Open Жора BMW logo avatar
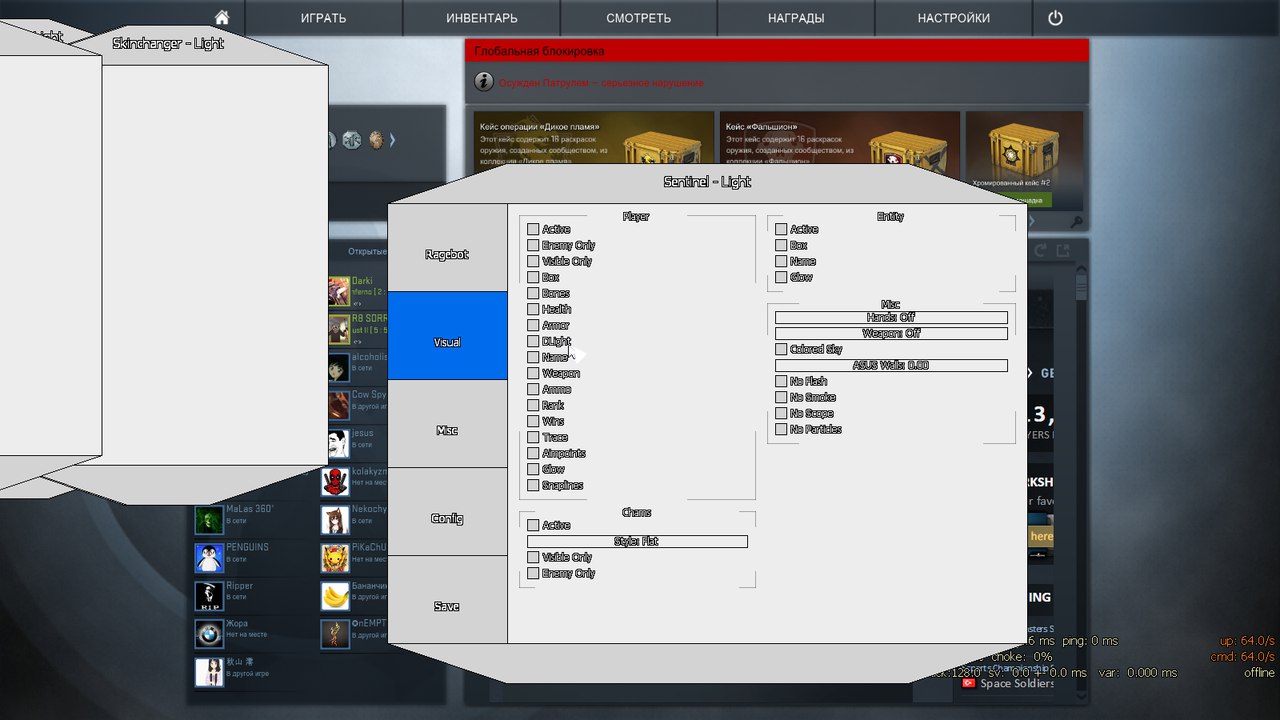 [x=209, y=634]
